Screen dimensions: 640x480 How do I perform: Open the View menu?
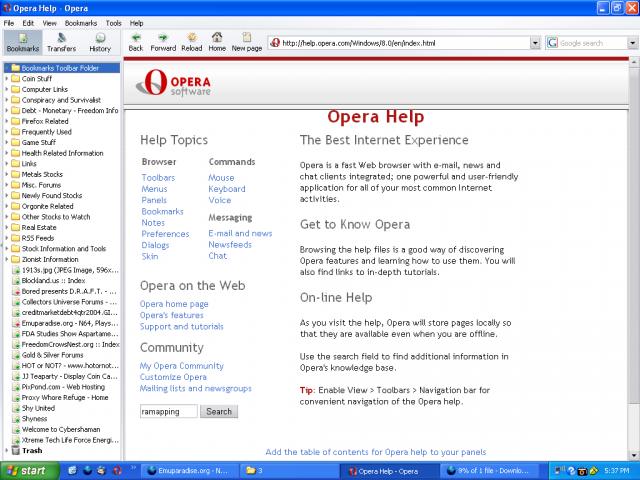49,23
